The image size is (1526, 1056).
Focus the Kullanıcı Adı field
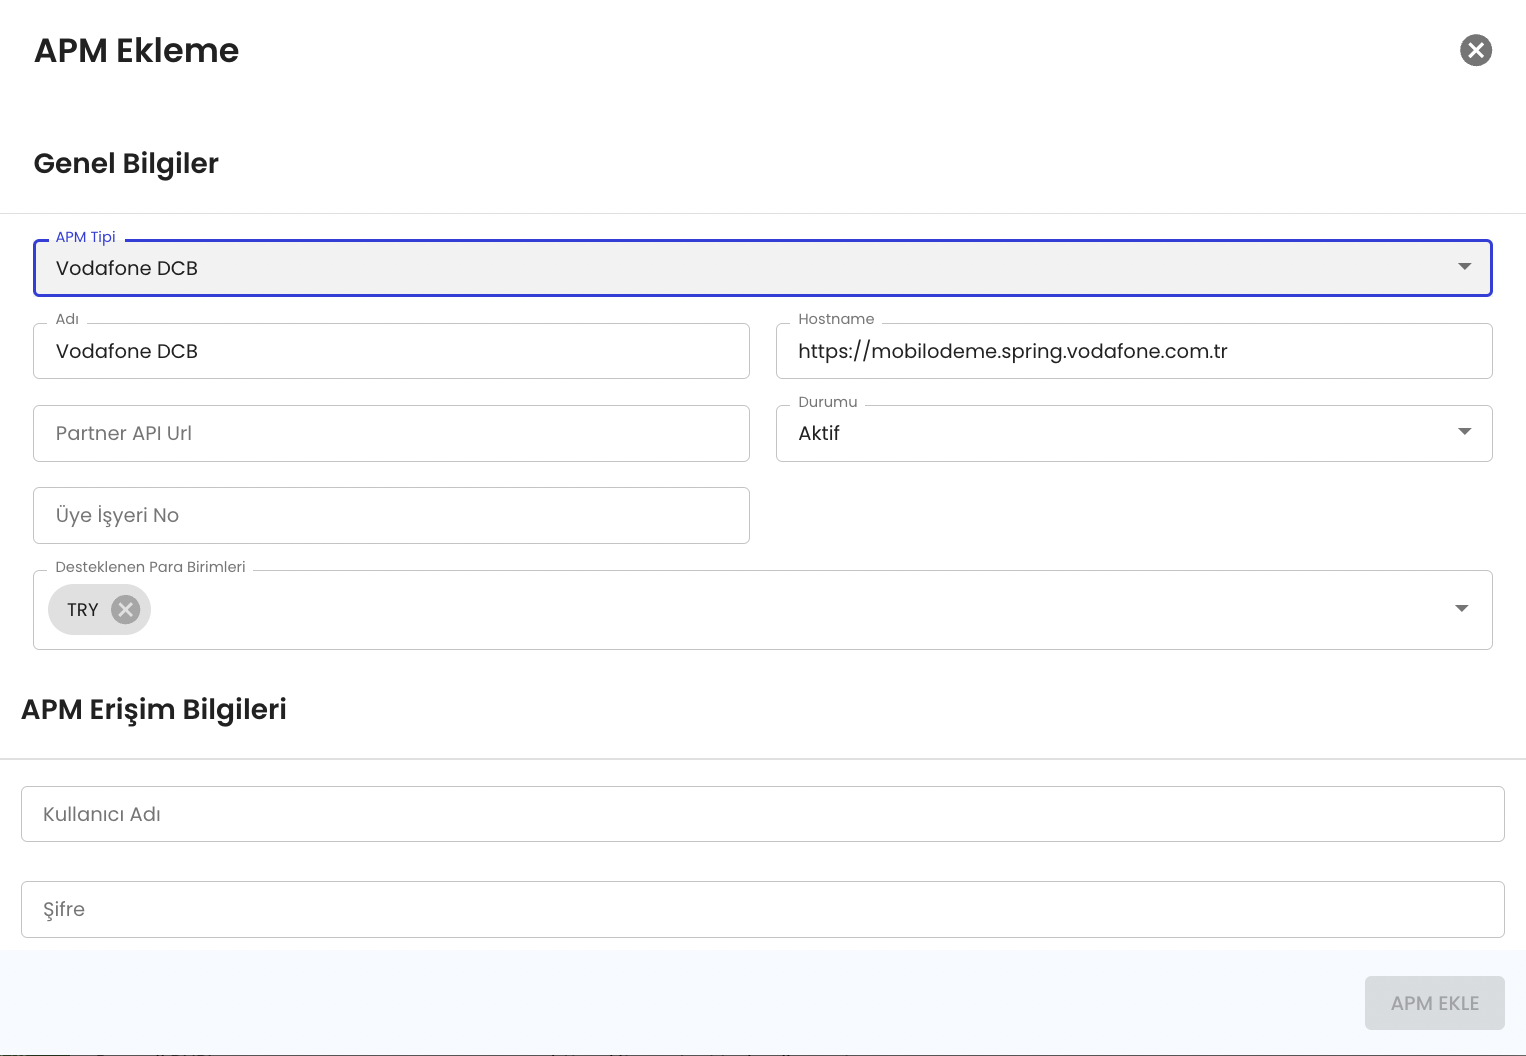click(x=762, y=814)
